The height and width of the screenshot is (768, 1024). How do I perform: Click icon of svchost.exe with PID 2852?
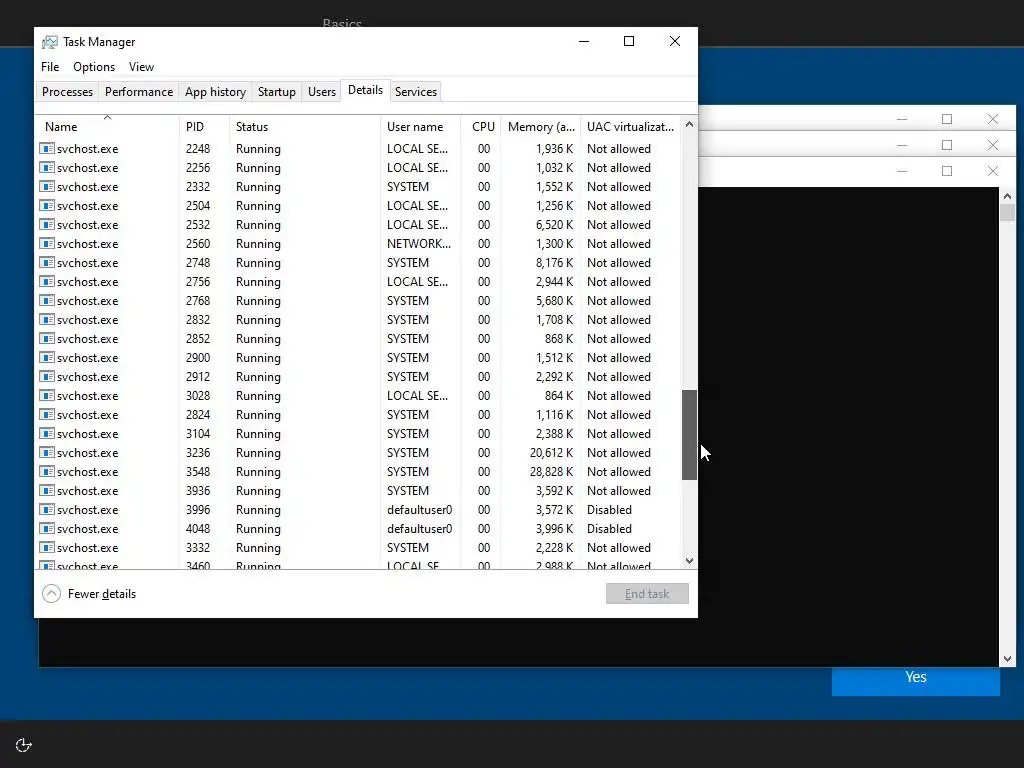pos(46,338)
